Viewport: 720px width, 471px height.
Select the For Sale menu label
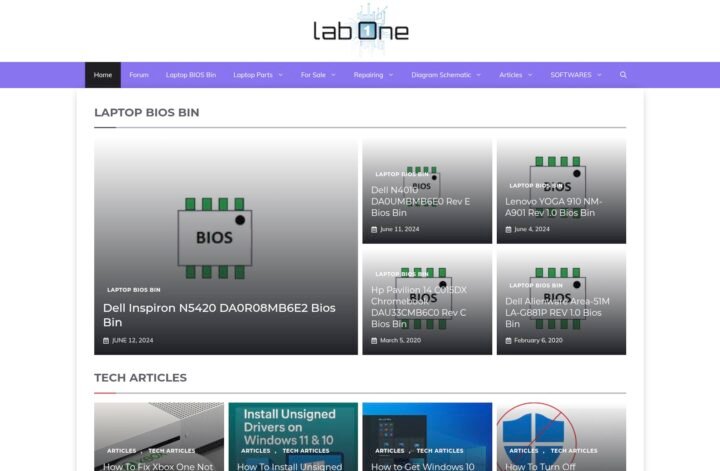pyautogui.click(x=313, y=75)
